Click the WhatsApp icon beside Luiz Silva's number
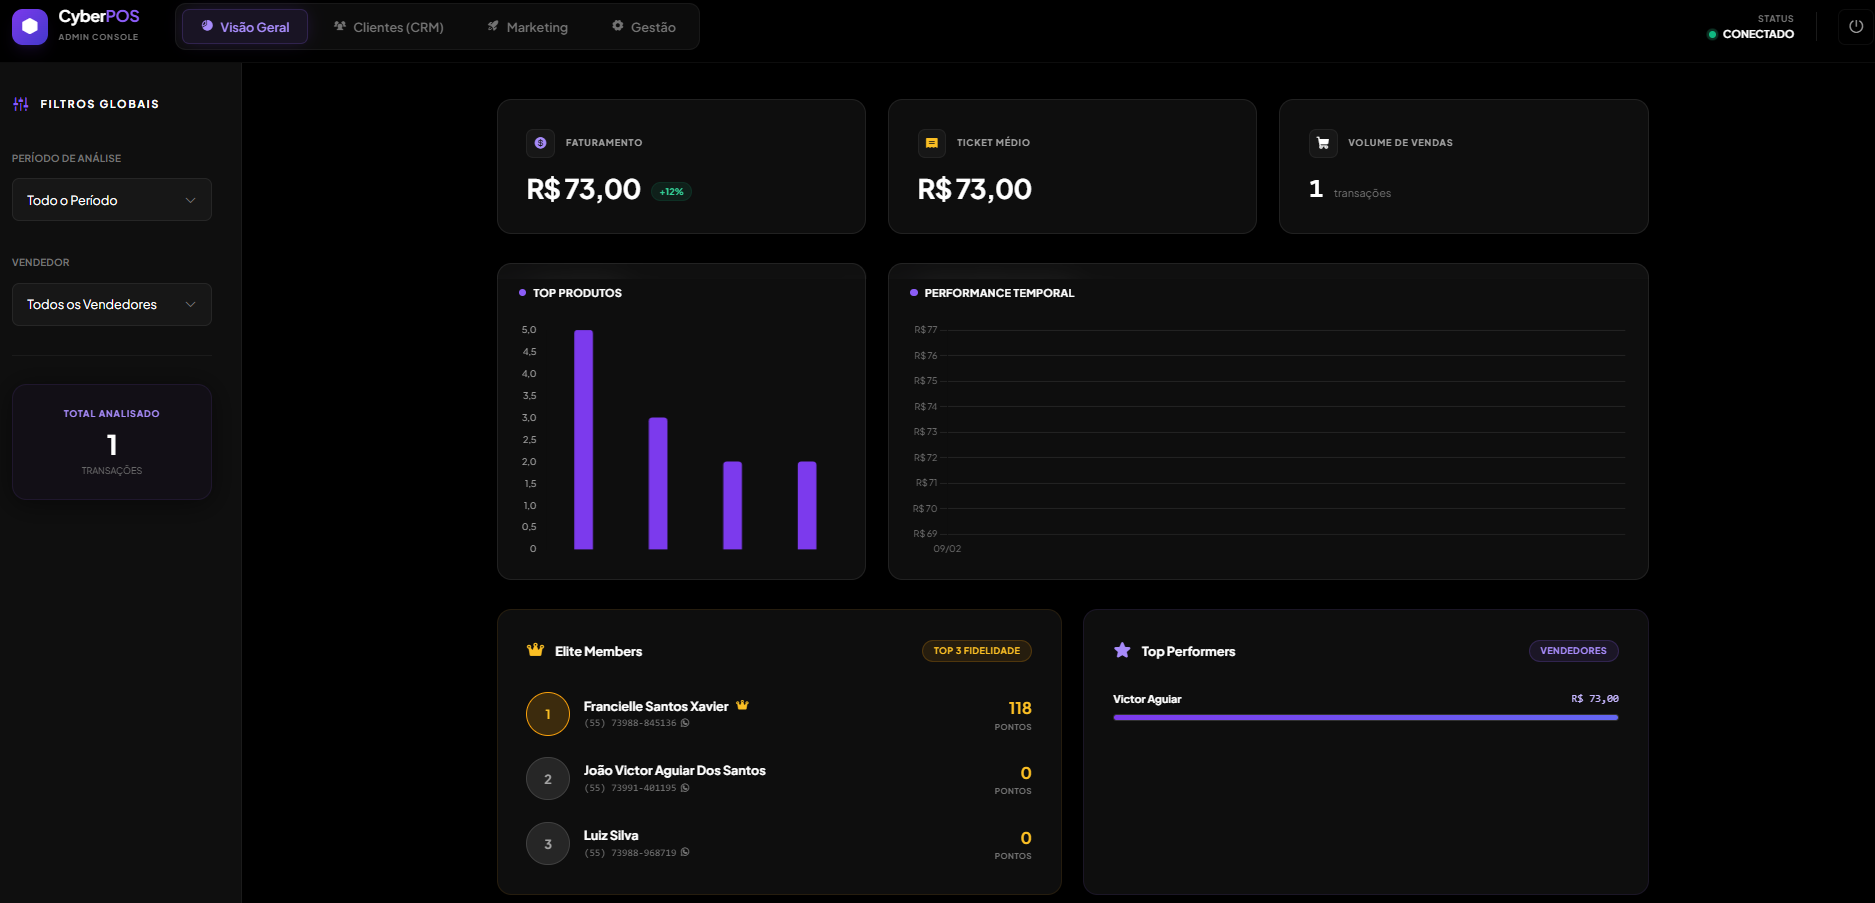1875x903 pixels. tap(683, 852)
